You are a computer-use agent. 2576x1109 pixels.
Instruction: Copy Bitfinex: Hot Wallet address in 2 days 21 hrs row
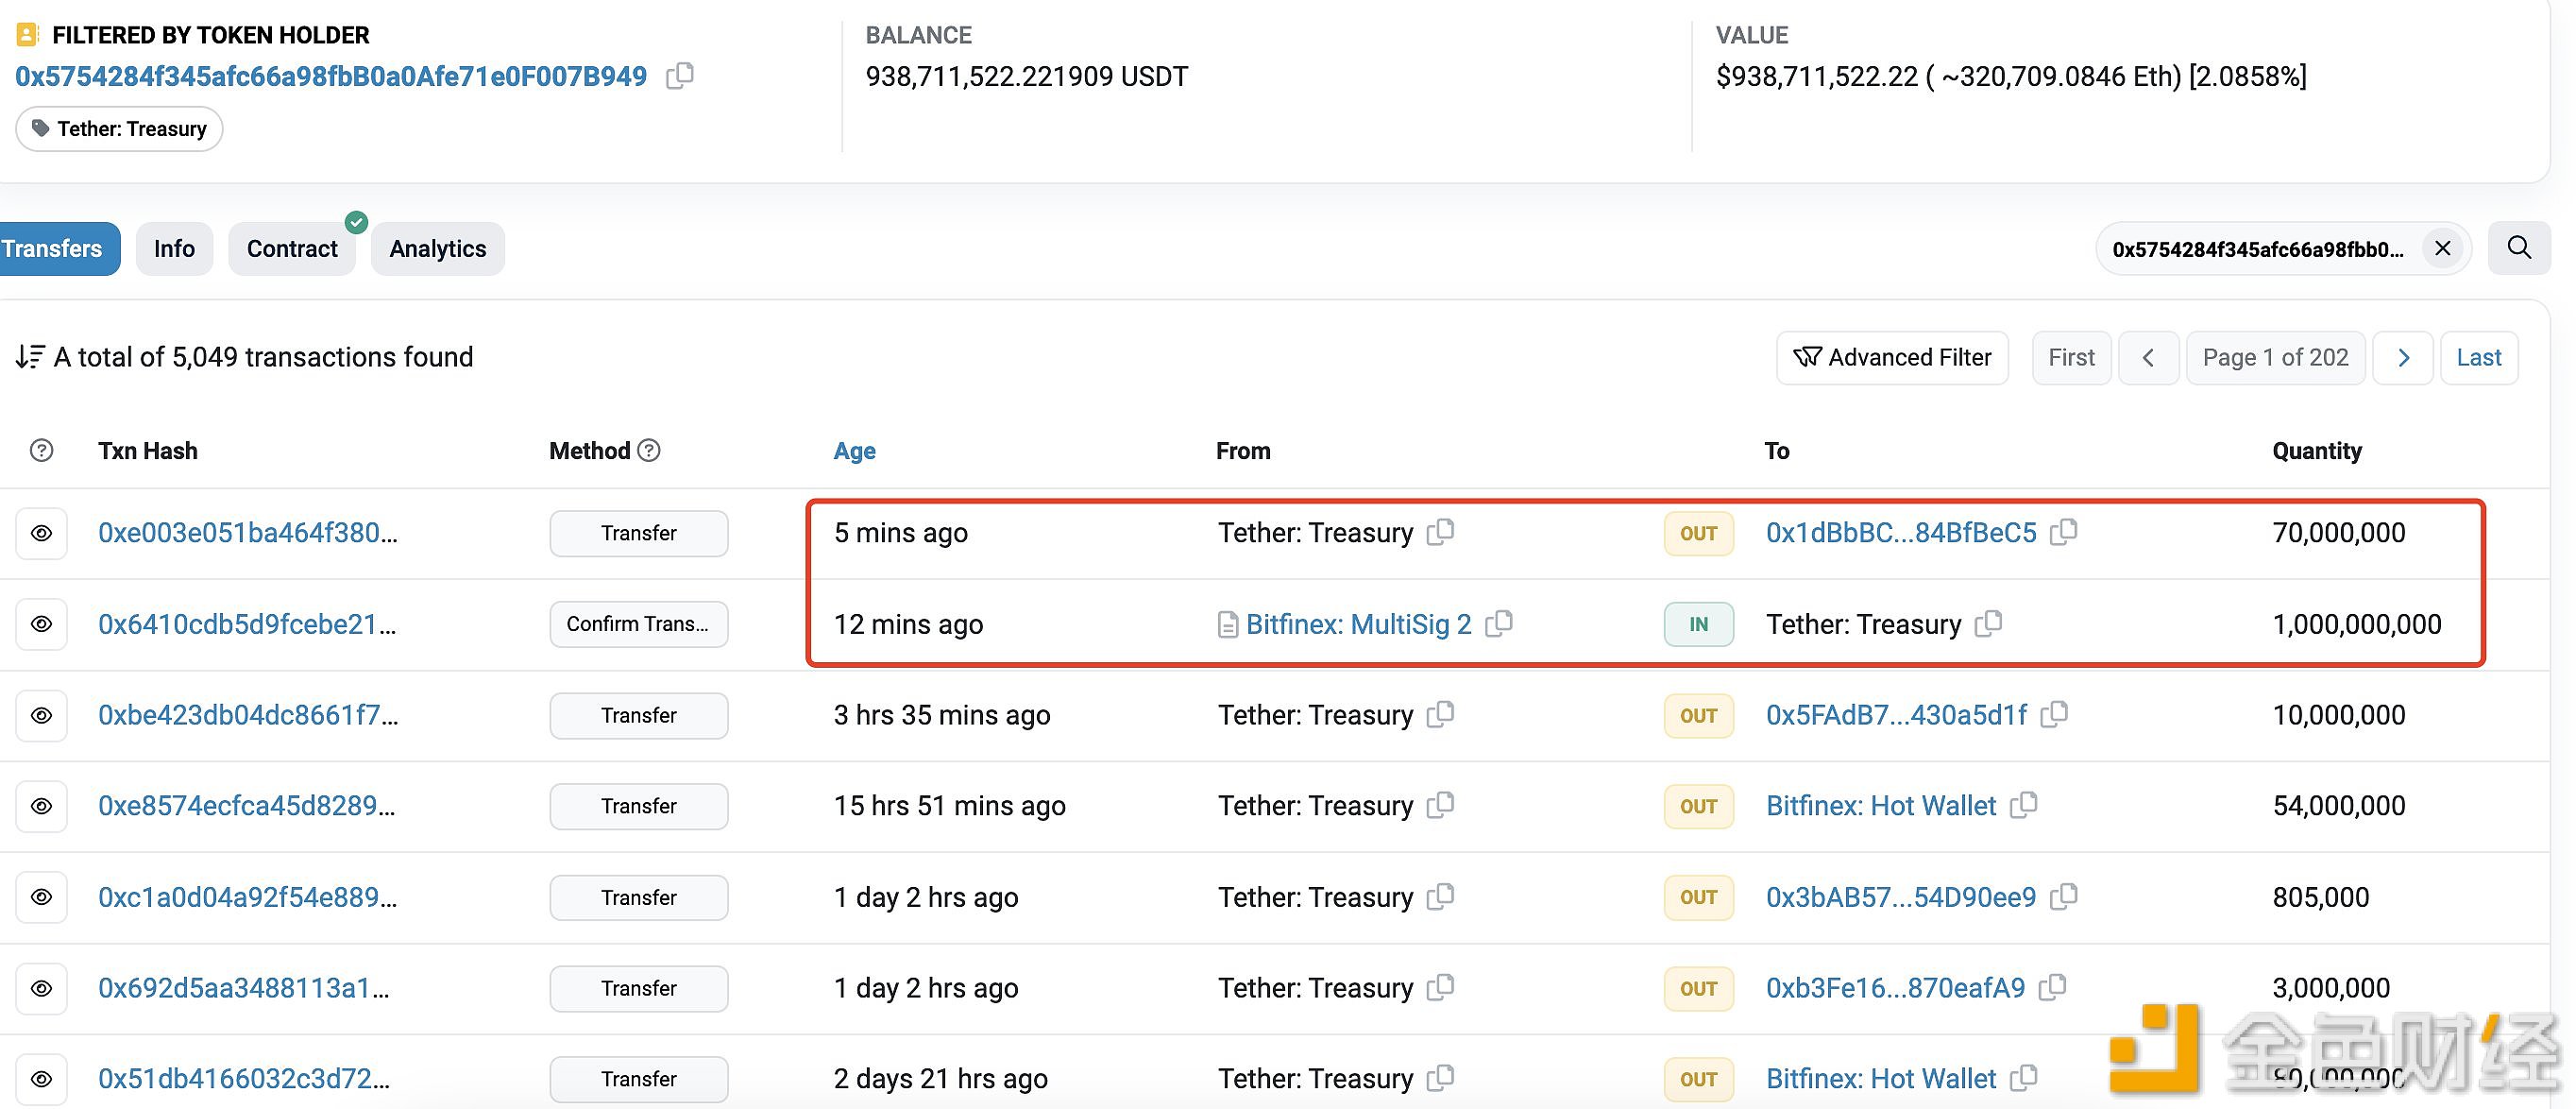pyautogui.click(x=2024, y=1078)
